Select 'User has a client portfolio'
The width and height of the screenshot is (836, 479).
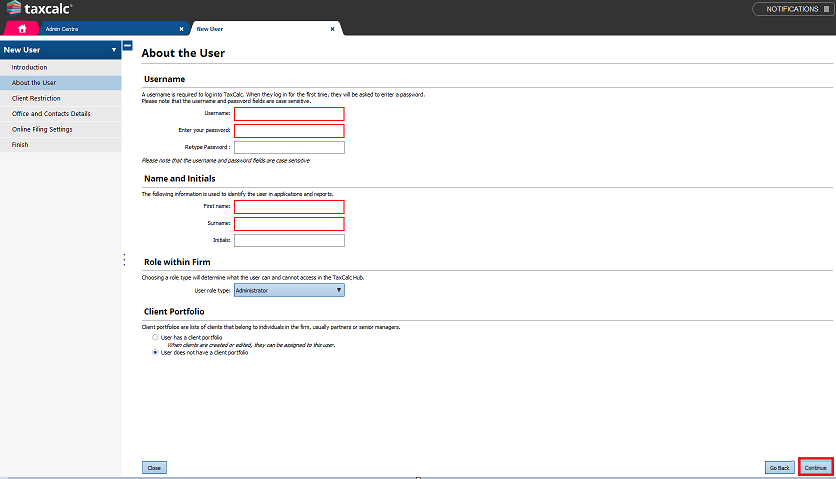point(154,338)
